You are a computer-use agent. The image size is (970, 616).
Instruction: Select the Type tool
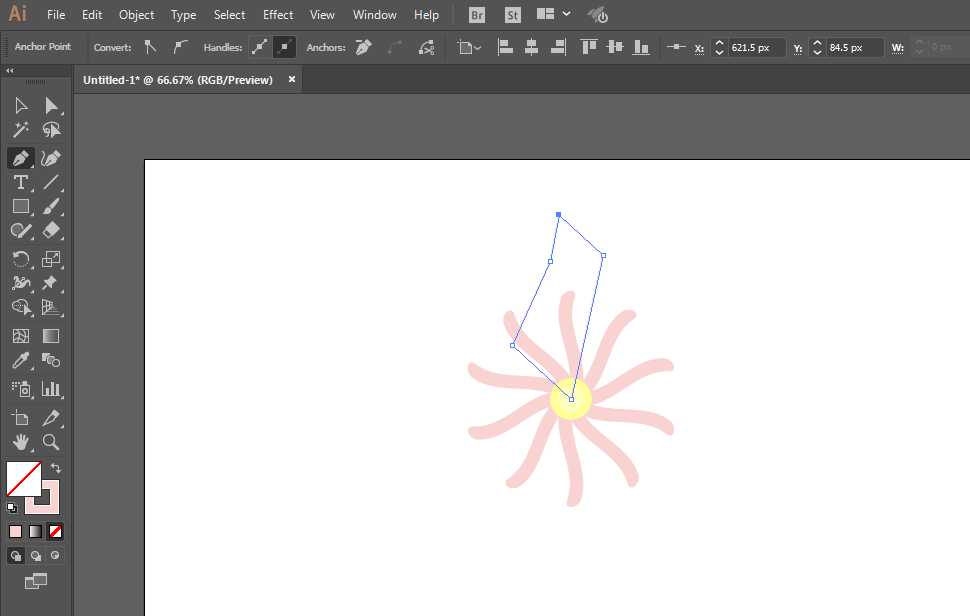(20, 182)
